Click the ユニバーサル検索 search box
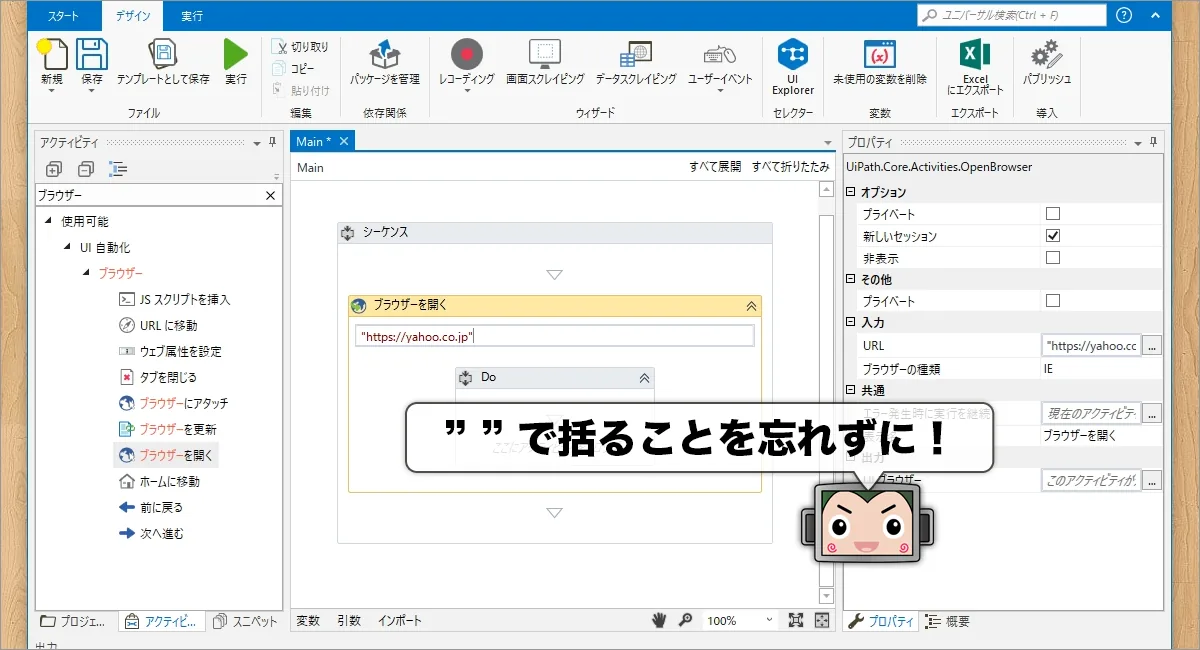Viewport: 1200px width, 650px height. 1012,15
